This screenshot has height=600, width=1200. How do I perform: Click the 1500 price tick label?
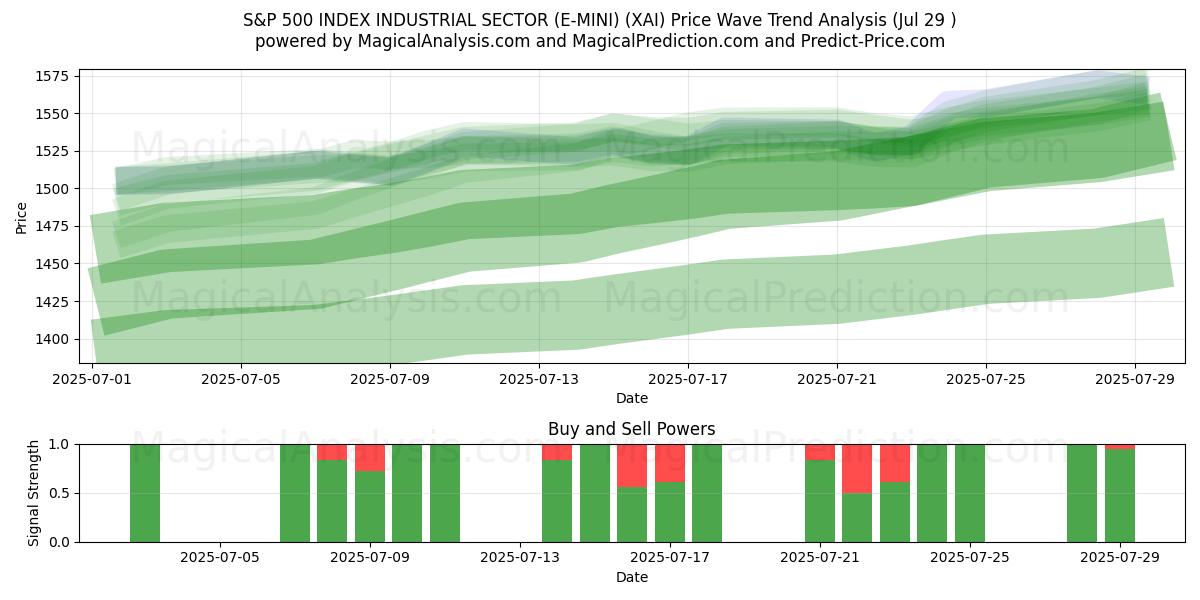click(x=52, y=188)
